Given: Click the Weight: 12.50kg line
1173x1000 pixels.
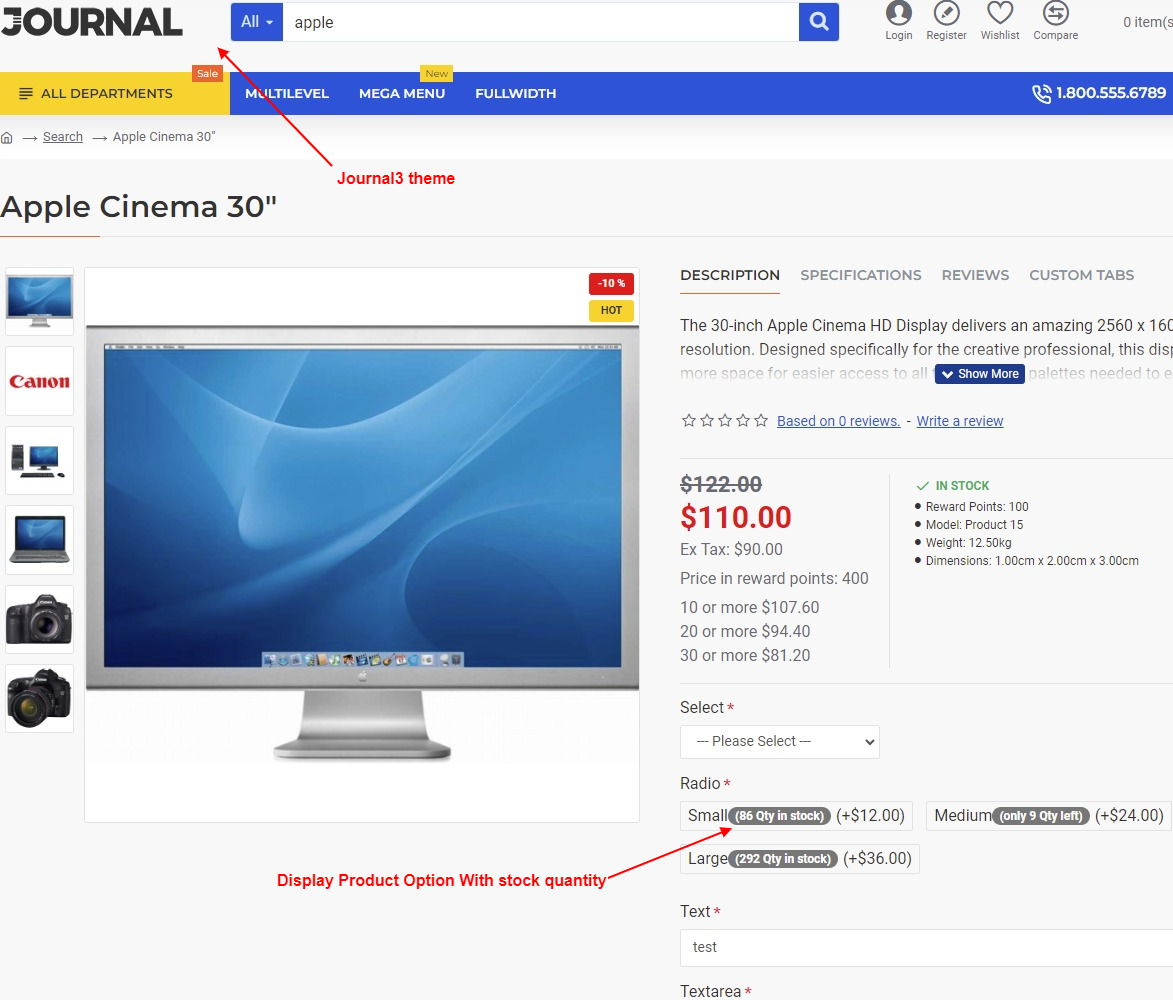Looking at the screenshot, I should pos(968,543).
